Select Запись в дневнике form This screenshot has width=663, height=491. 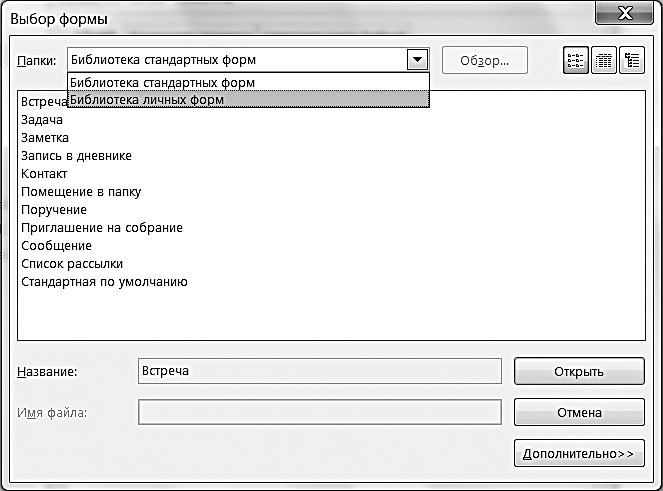[x=77, y=156]
